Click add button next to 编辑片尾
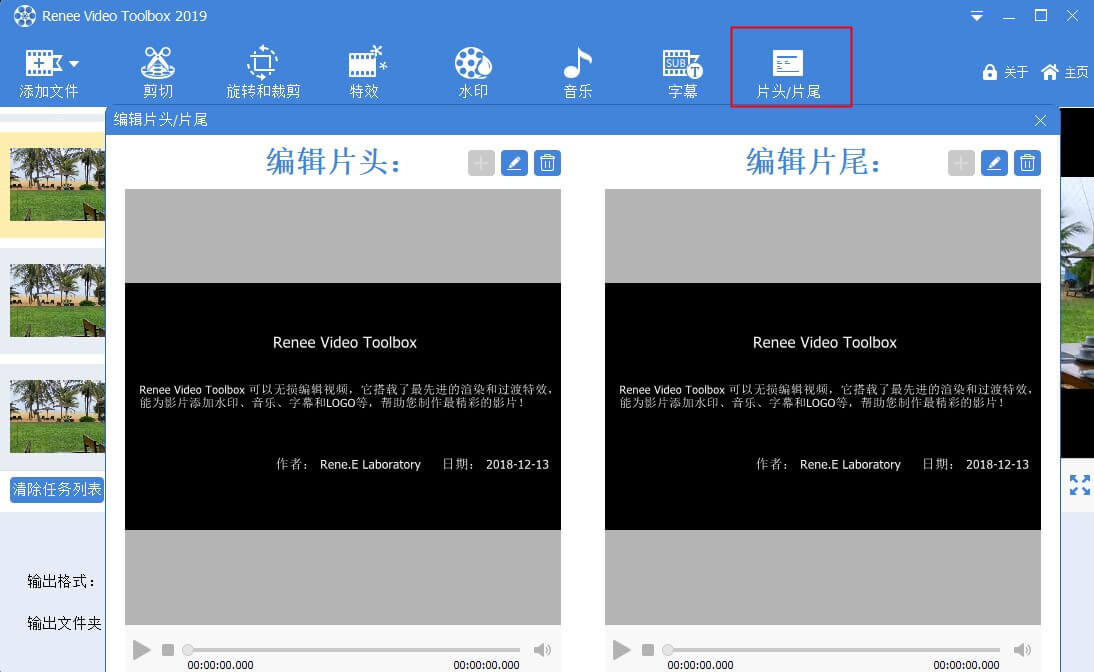 pos(961,163)
